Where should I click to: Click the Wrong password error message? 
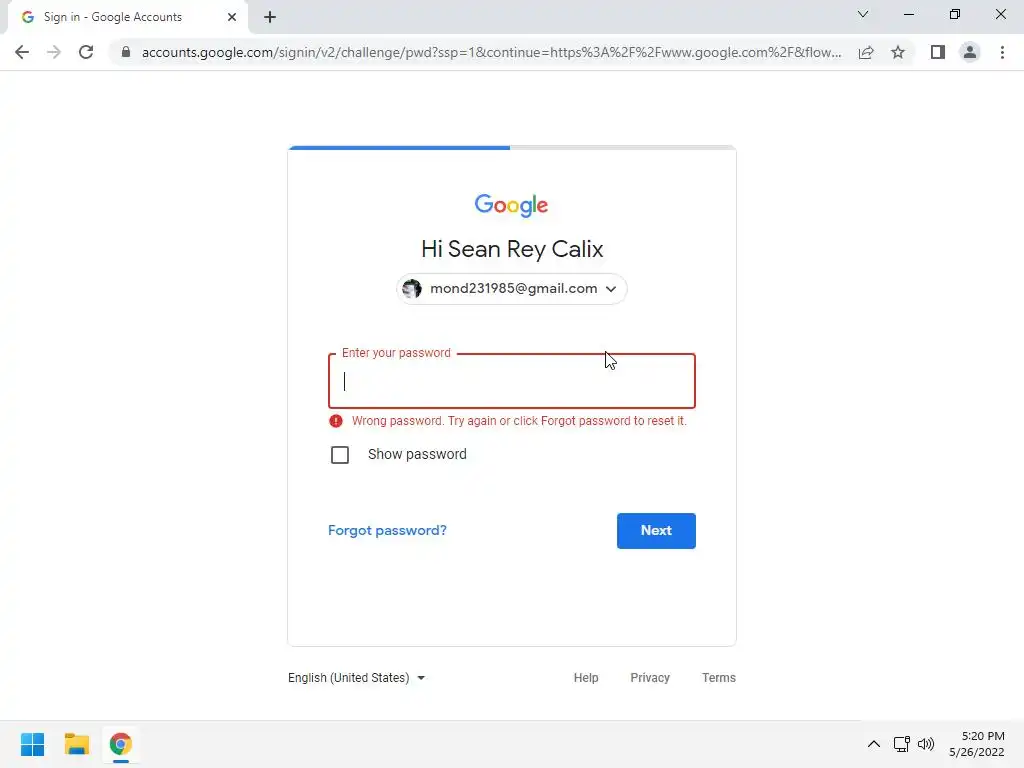pyautogui.click(x=519, y=421)
